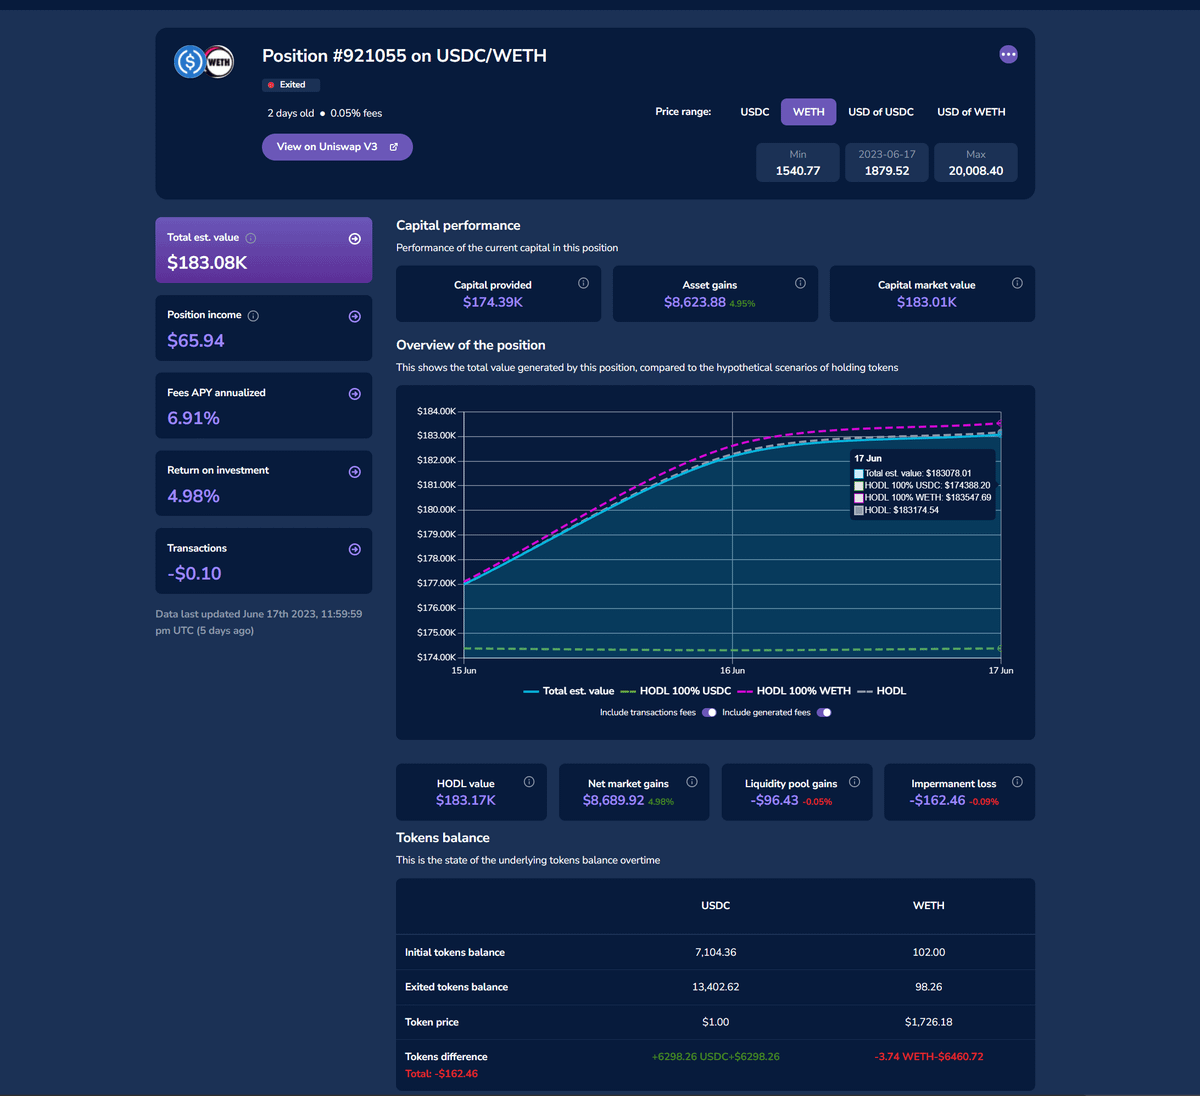Image resolution: width=1200 pixels, height=1096 pixels.
Task: Click the info icon beside Total est. value
Action: click(x=251, y=238)
